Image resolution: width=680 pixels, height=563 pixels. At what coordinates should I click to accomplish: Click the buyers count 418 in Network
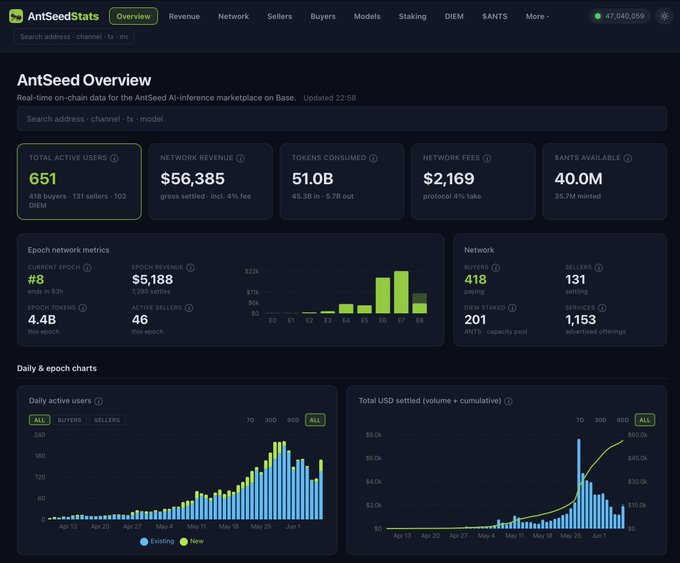pos(475,280)
